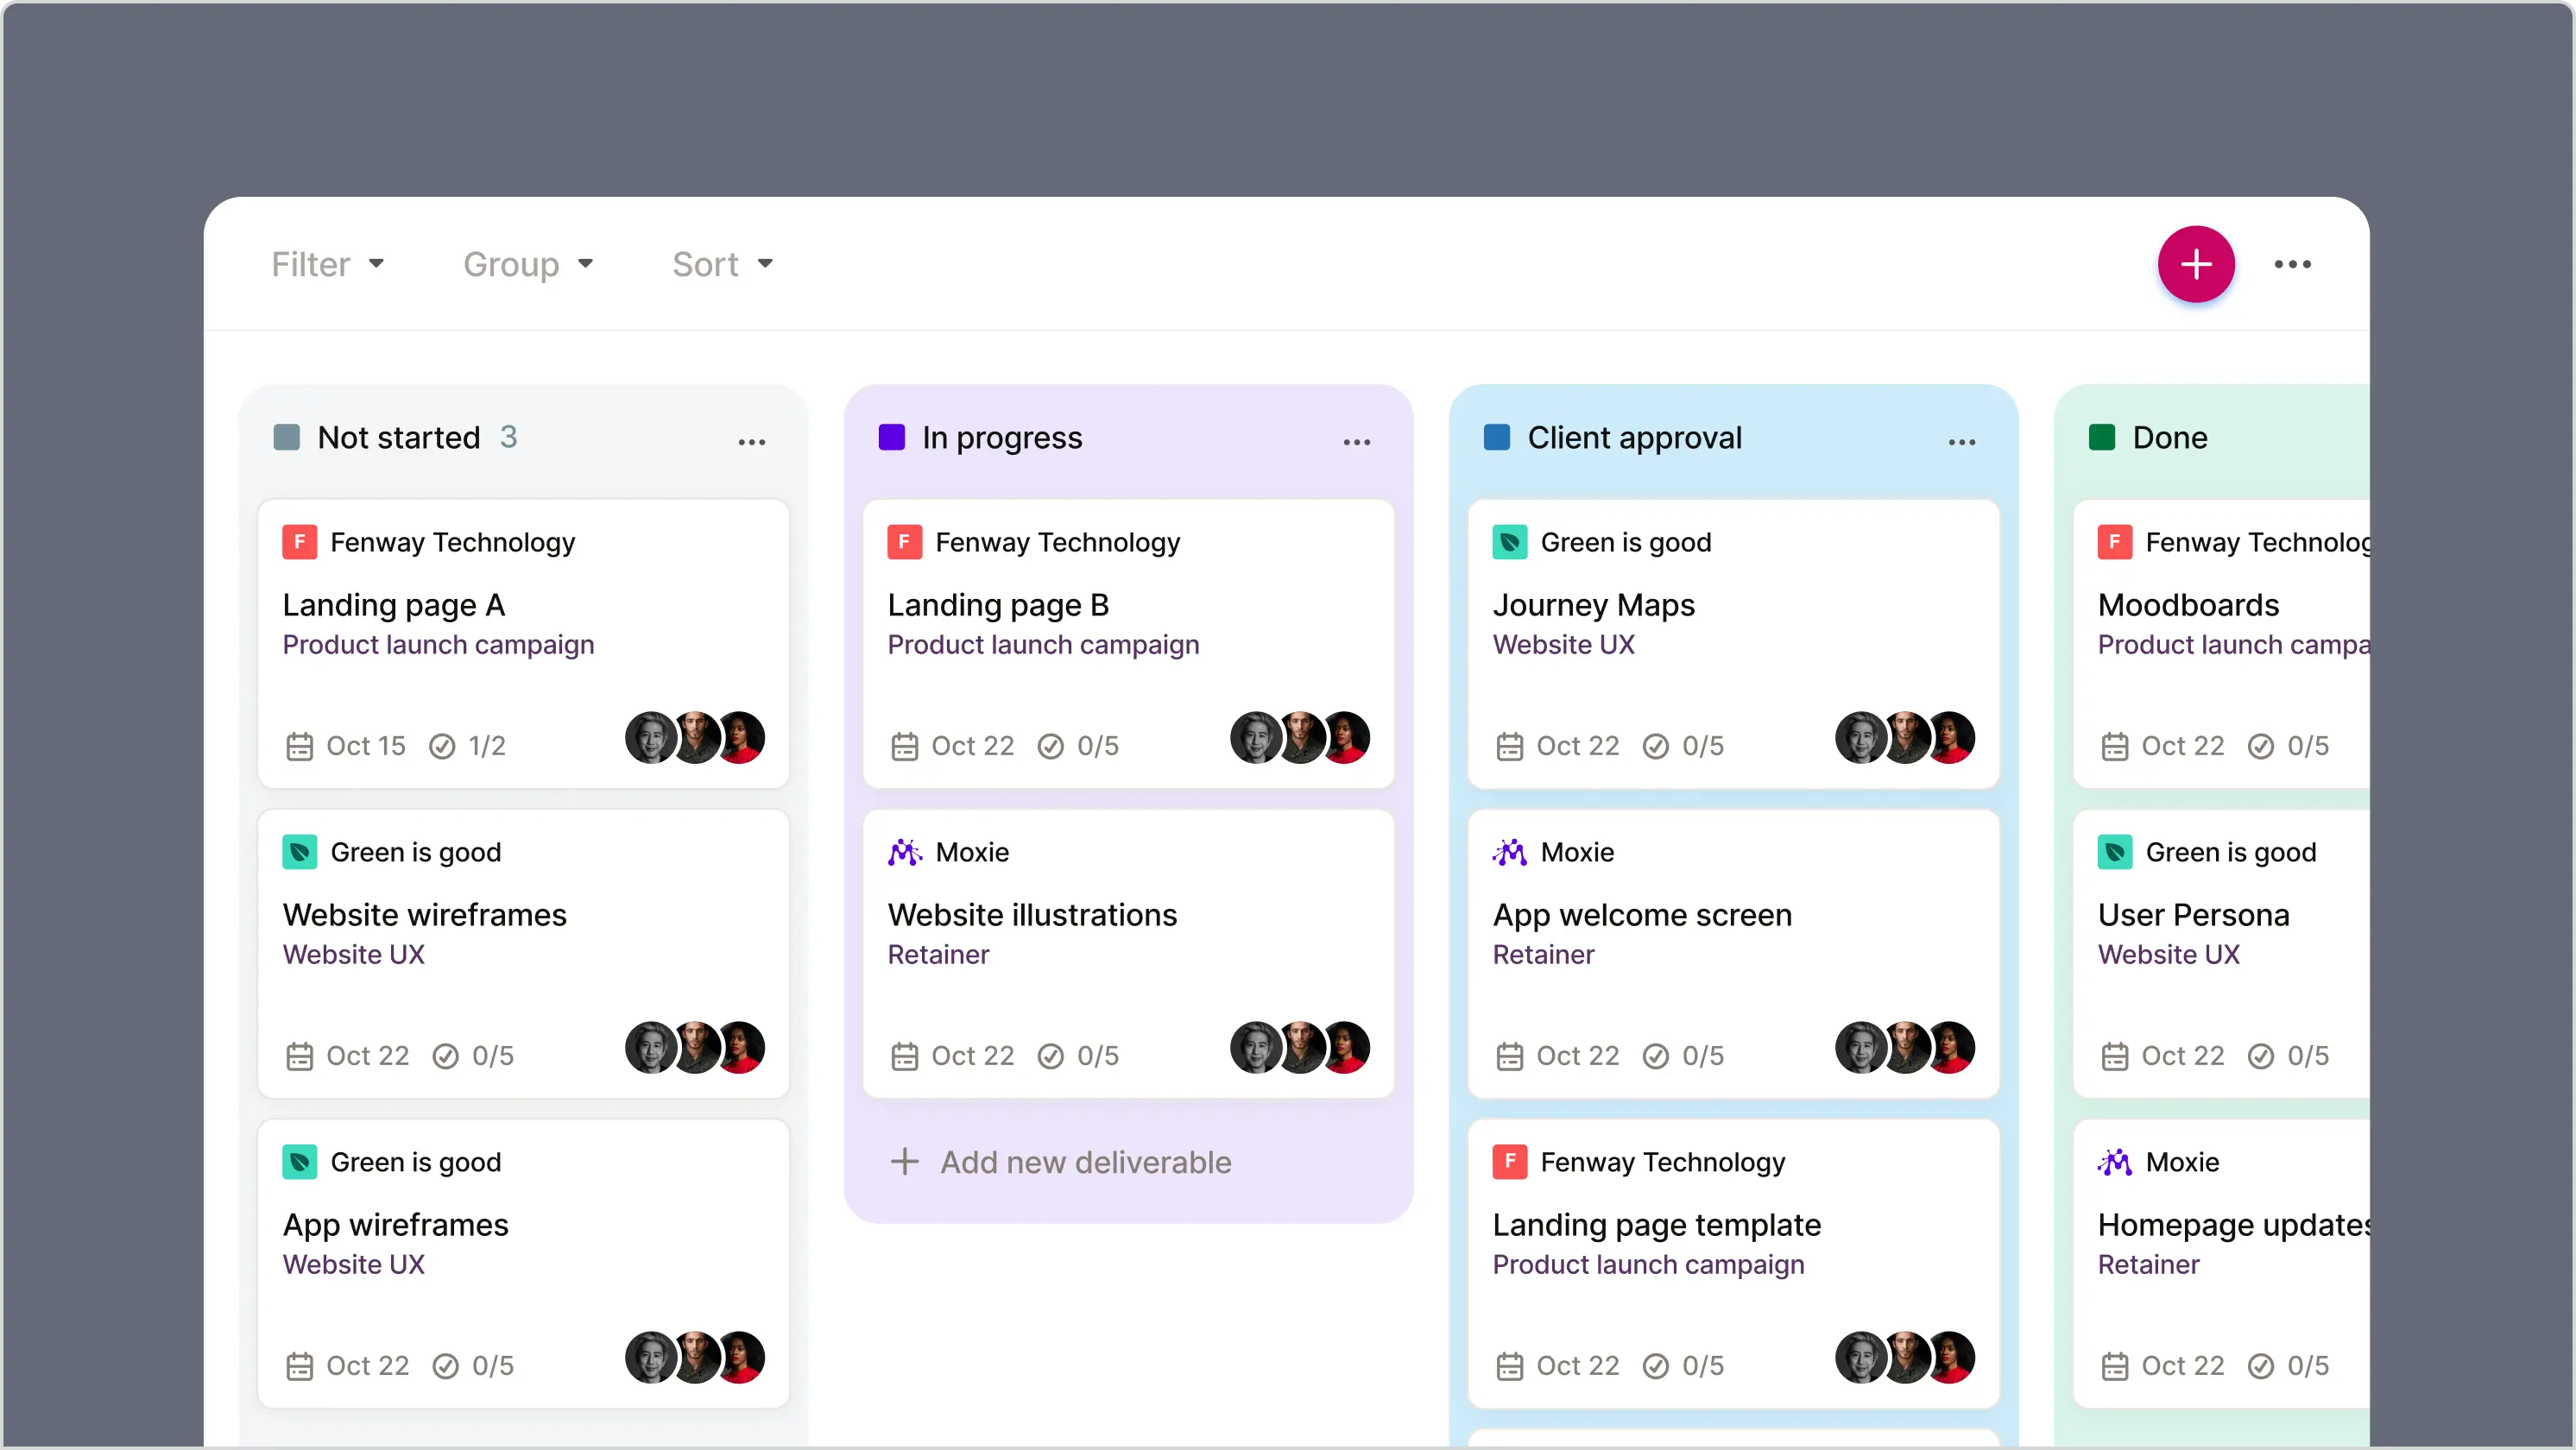Image resolution: width=2576 pixels, height=1450 pixels.
Task: Open the User Persona card title
Action: coord(2193,914)
